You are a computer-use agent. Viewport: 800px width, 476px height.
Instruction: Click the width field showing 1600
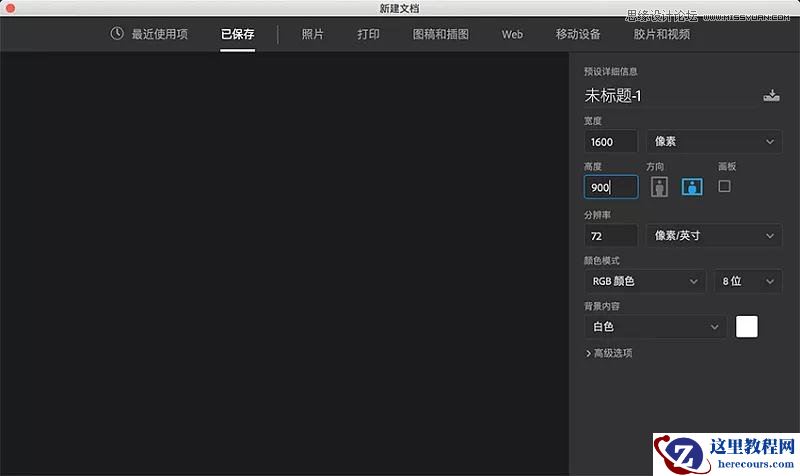(x=611, y=141)
